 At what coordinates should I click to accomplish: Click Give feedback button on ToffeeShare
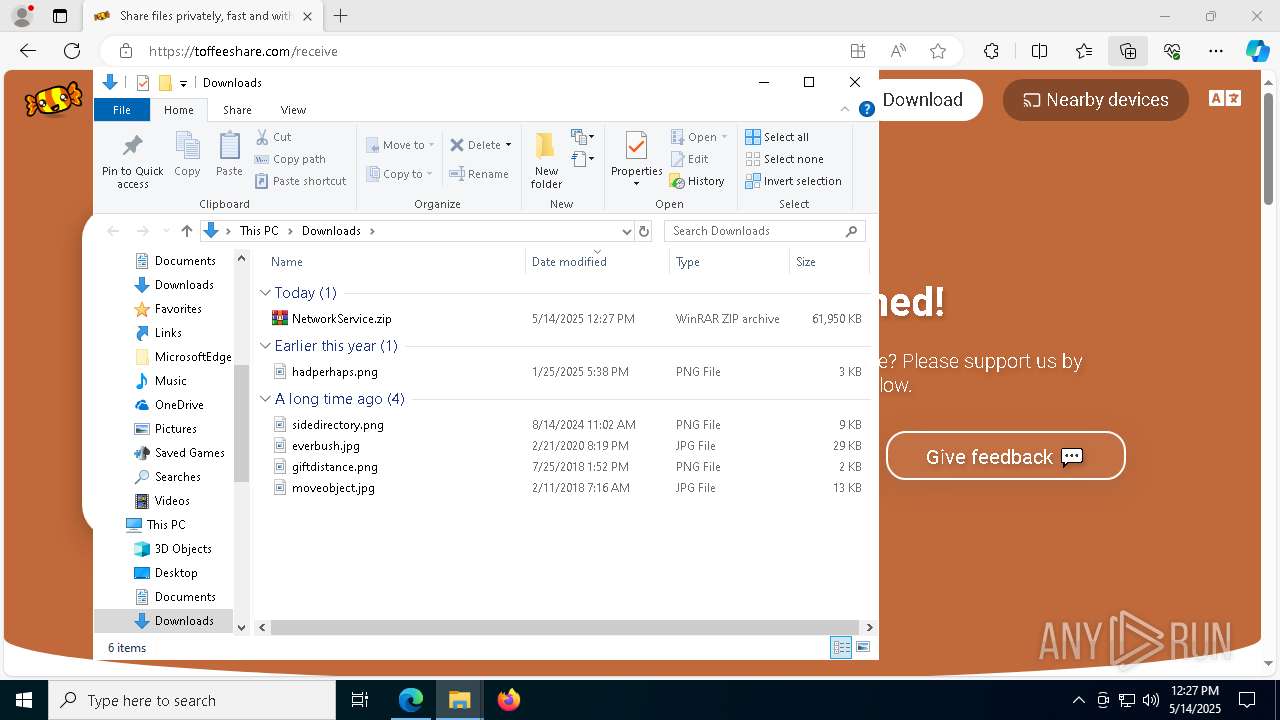pos(1006,456)
